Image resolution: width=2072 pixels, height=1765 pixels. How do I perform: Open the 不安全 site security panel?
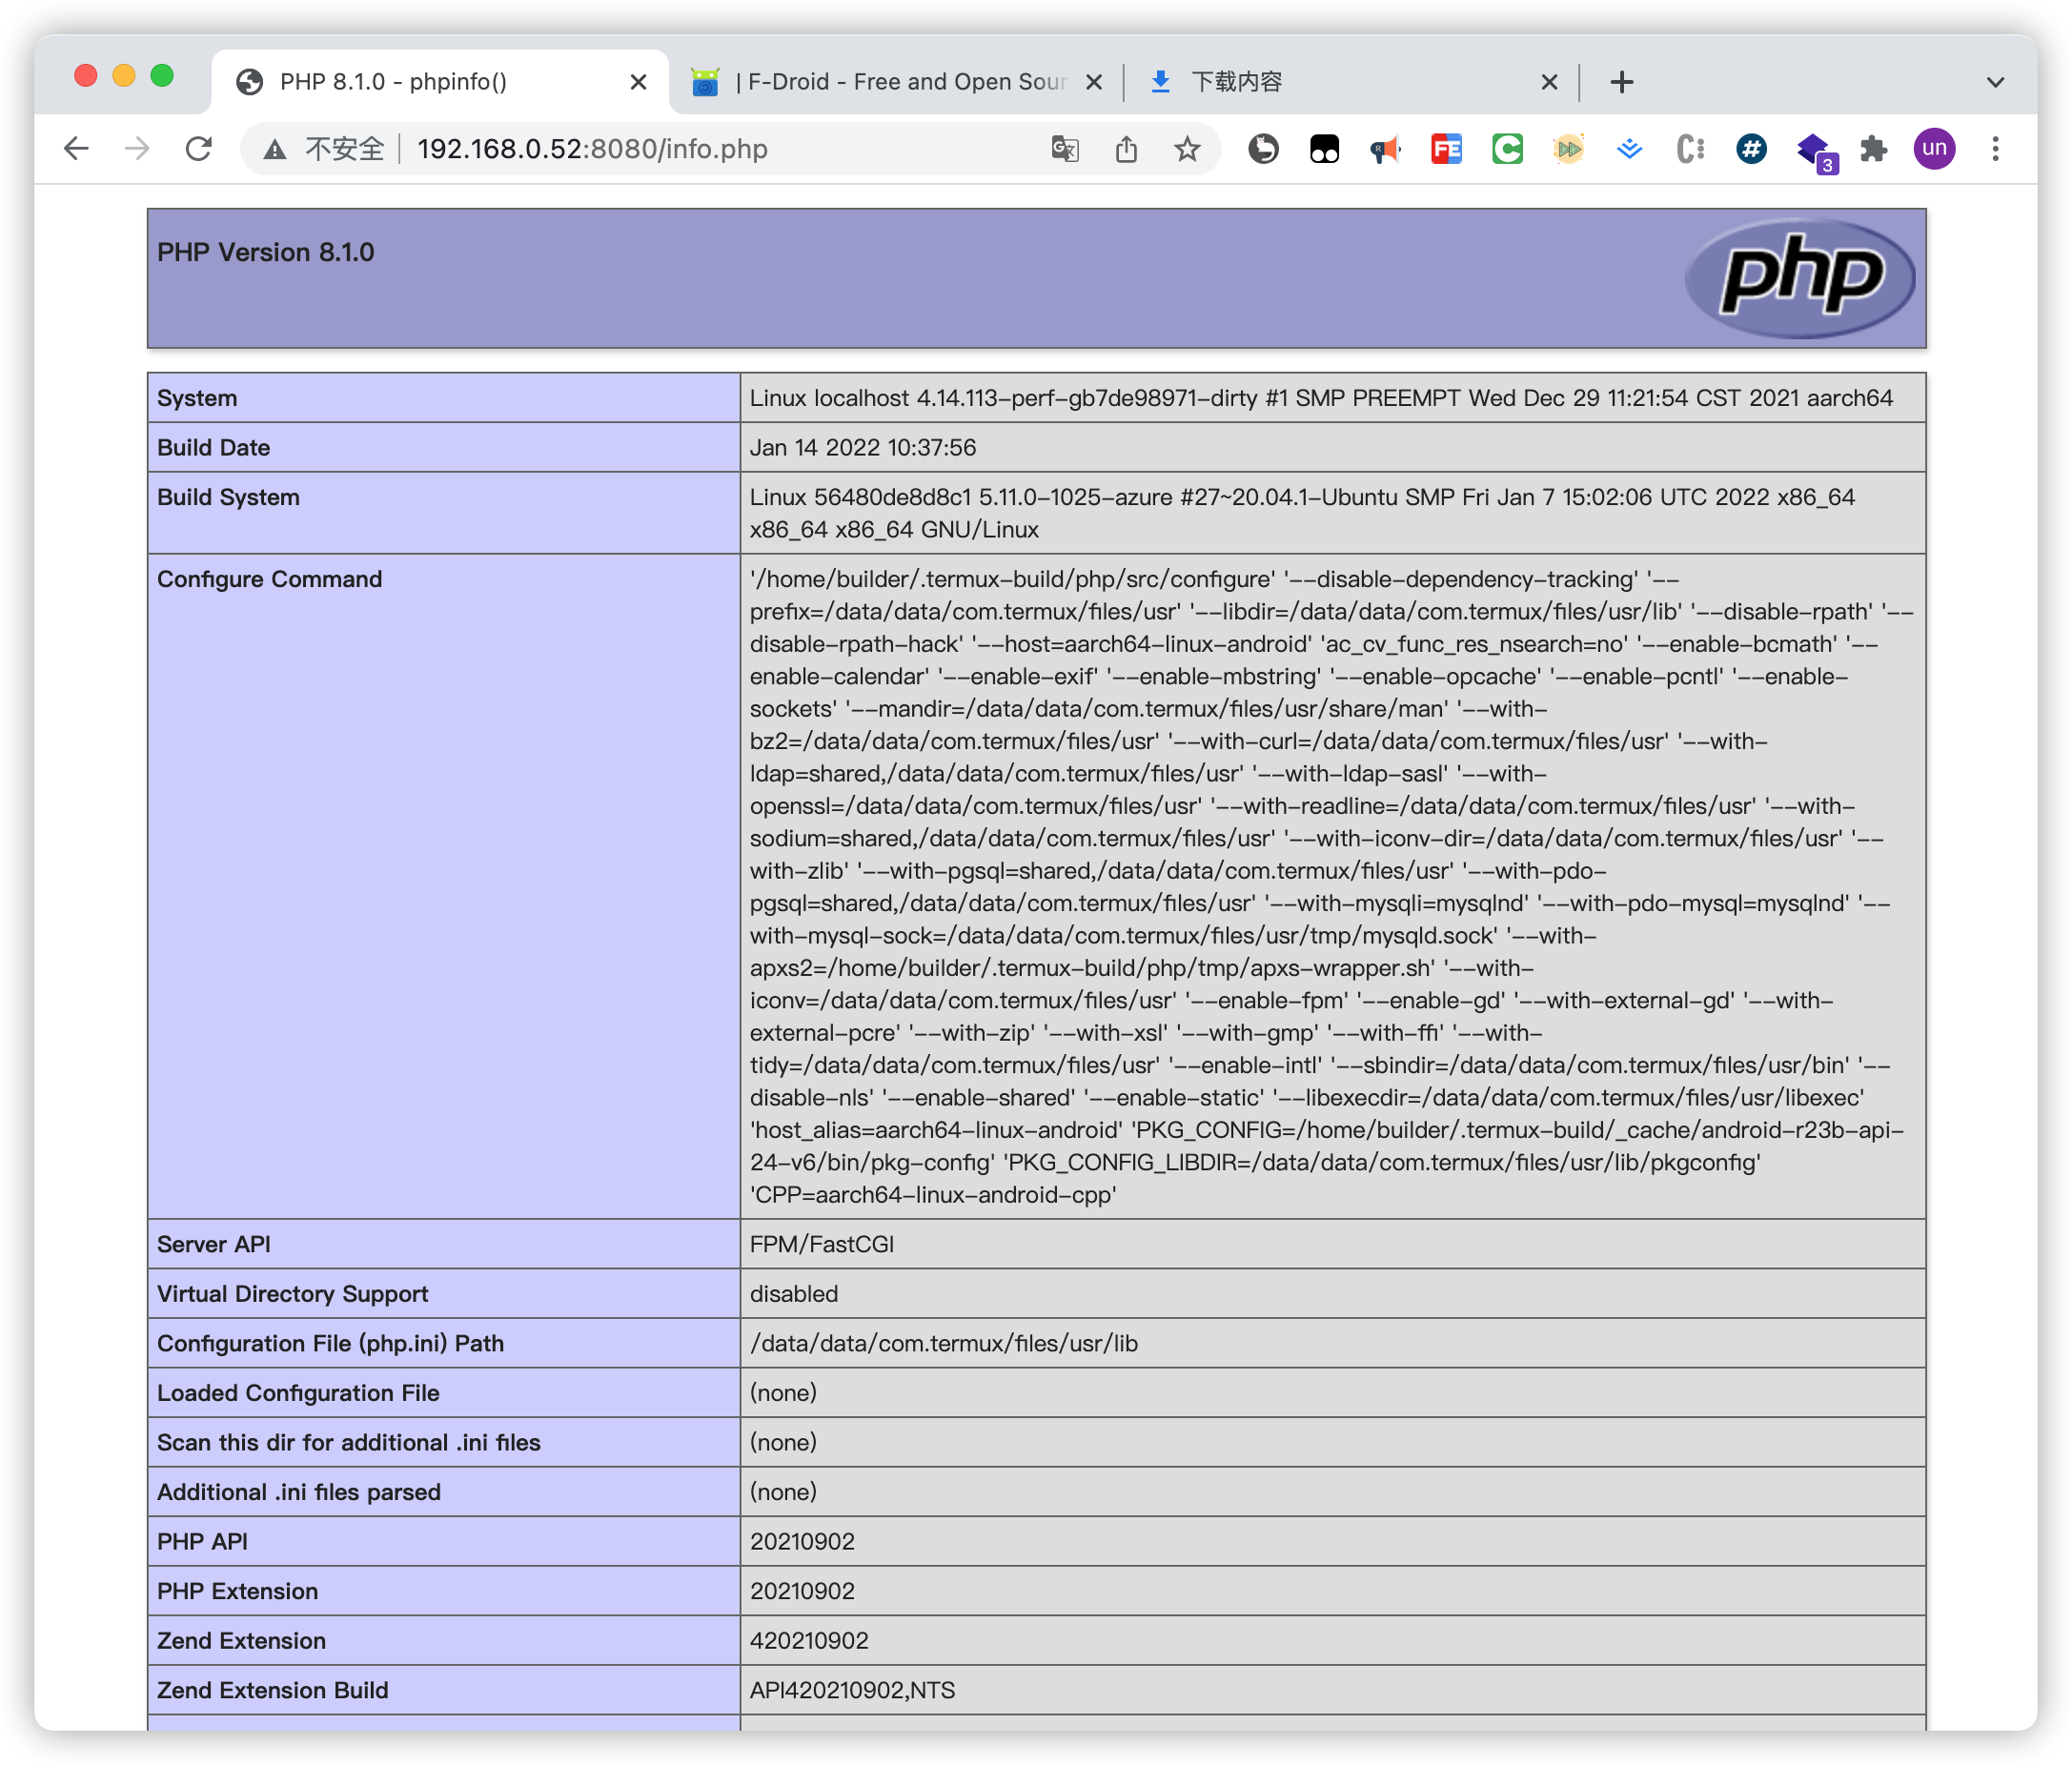(x=330, y=148)
